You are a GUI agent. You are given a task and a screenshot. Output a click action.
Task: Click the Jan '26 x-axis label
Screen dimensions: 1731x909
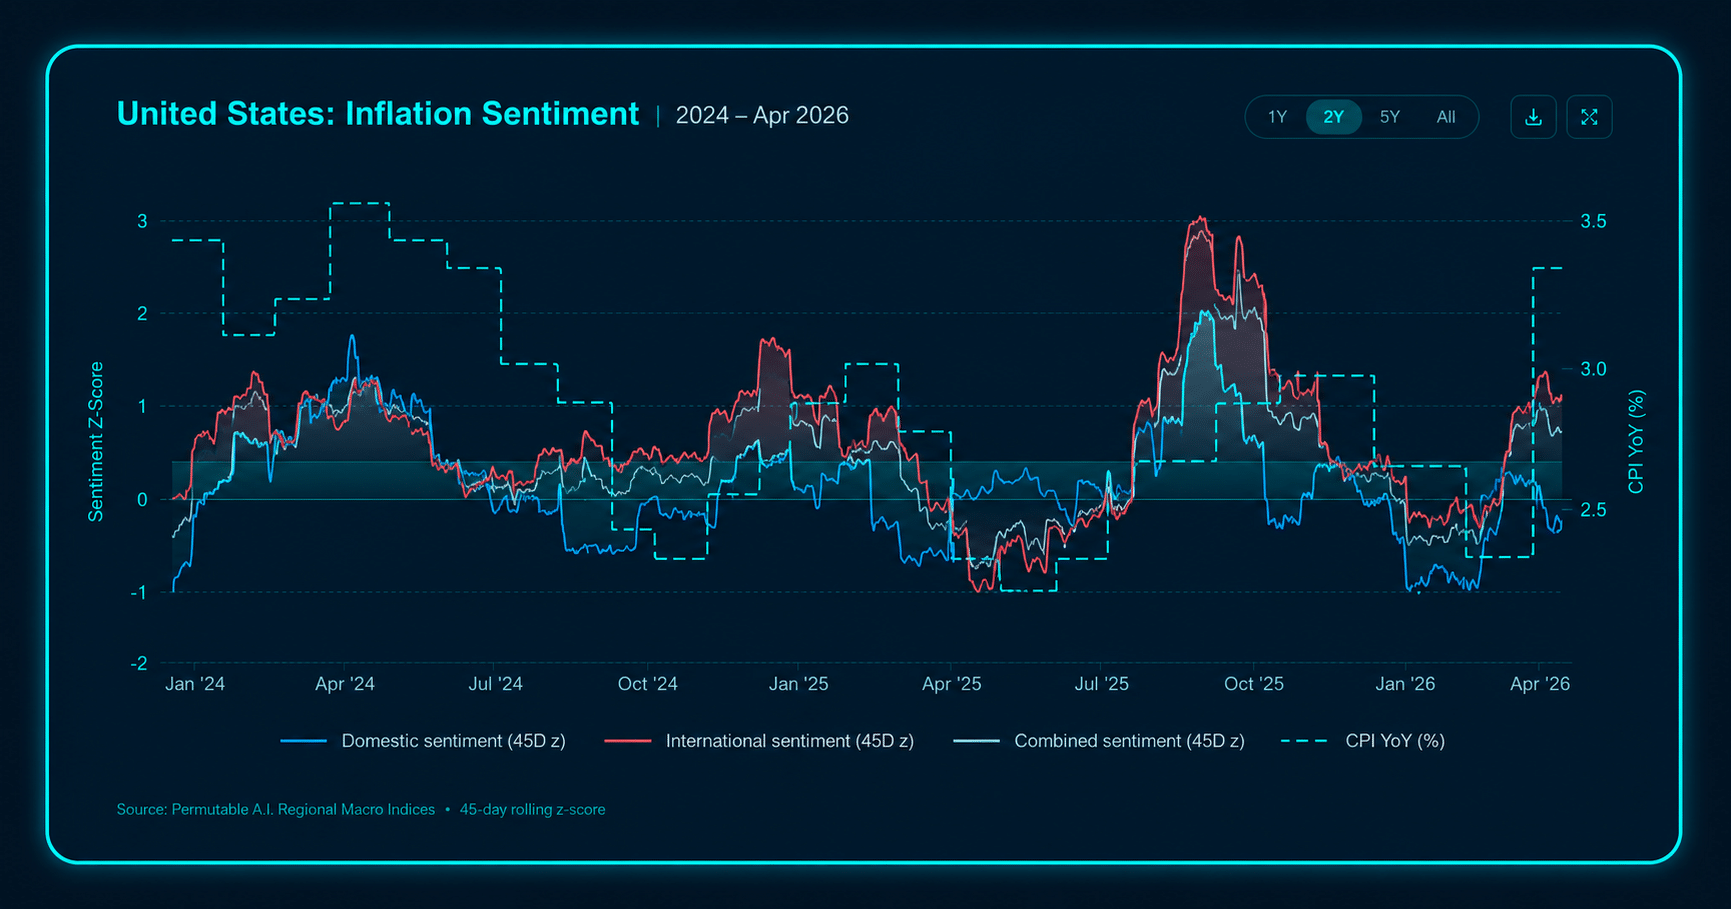tap(1405, 684)
